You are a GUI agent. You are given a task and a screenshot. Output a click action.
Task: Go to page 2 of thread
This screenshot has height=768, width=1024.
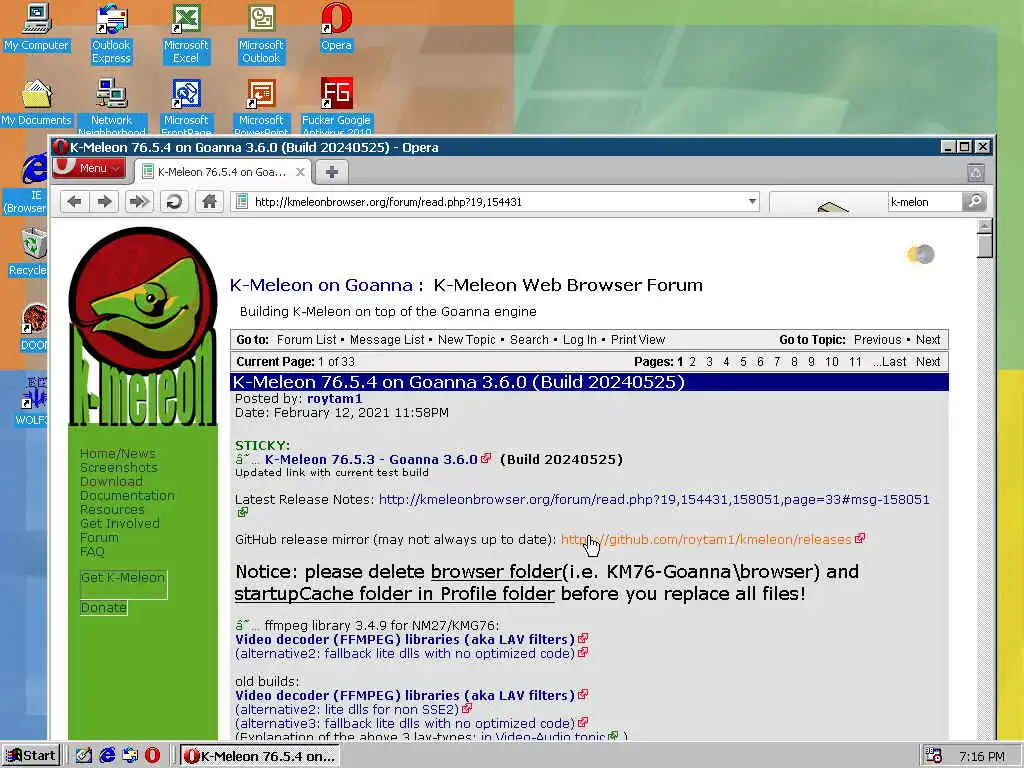pyautogui.click(x=692, y=362)
